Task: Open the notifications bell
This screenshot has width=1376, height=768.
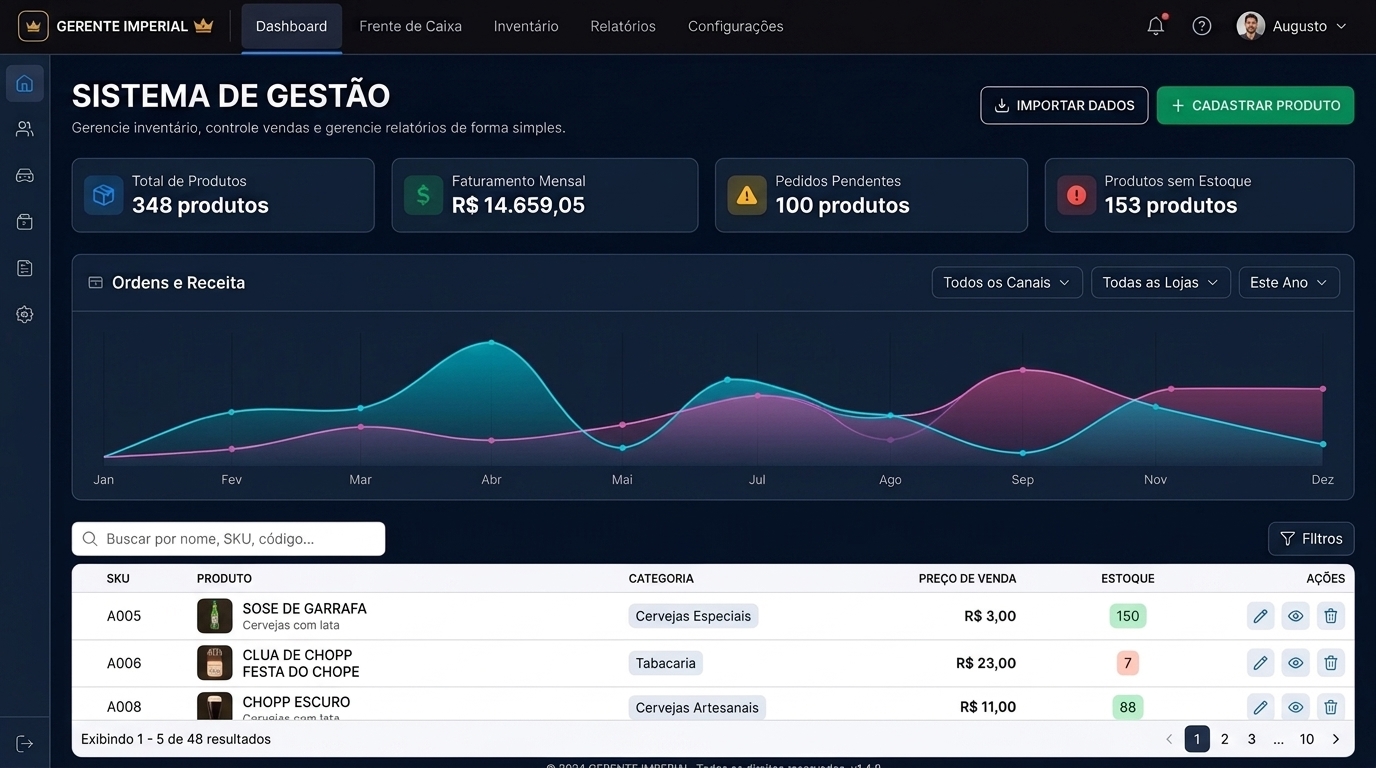Action: (x=1156, y=26)
